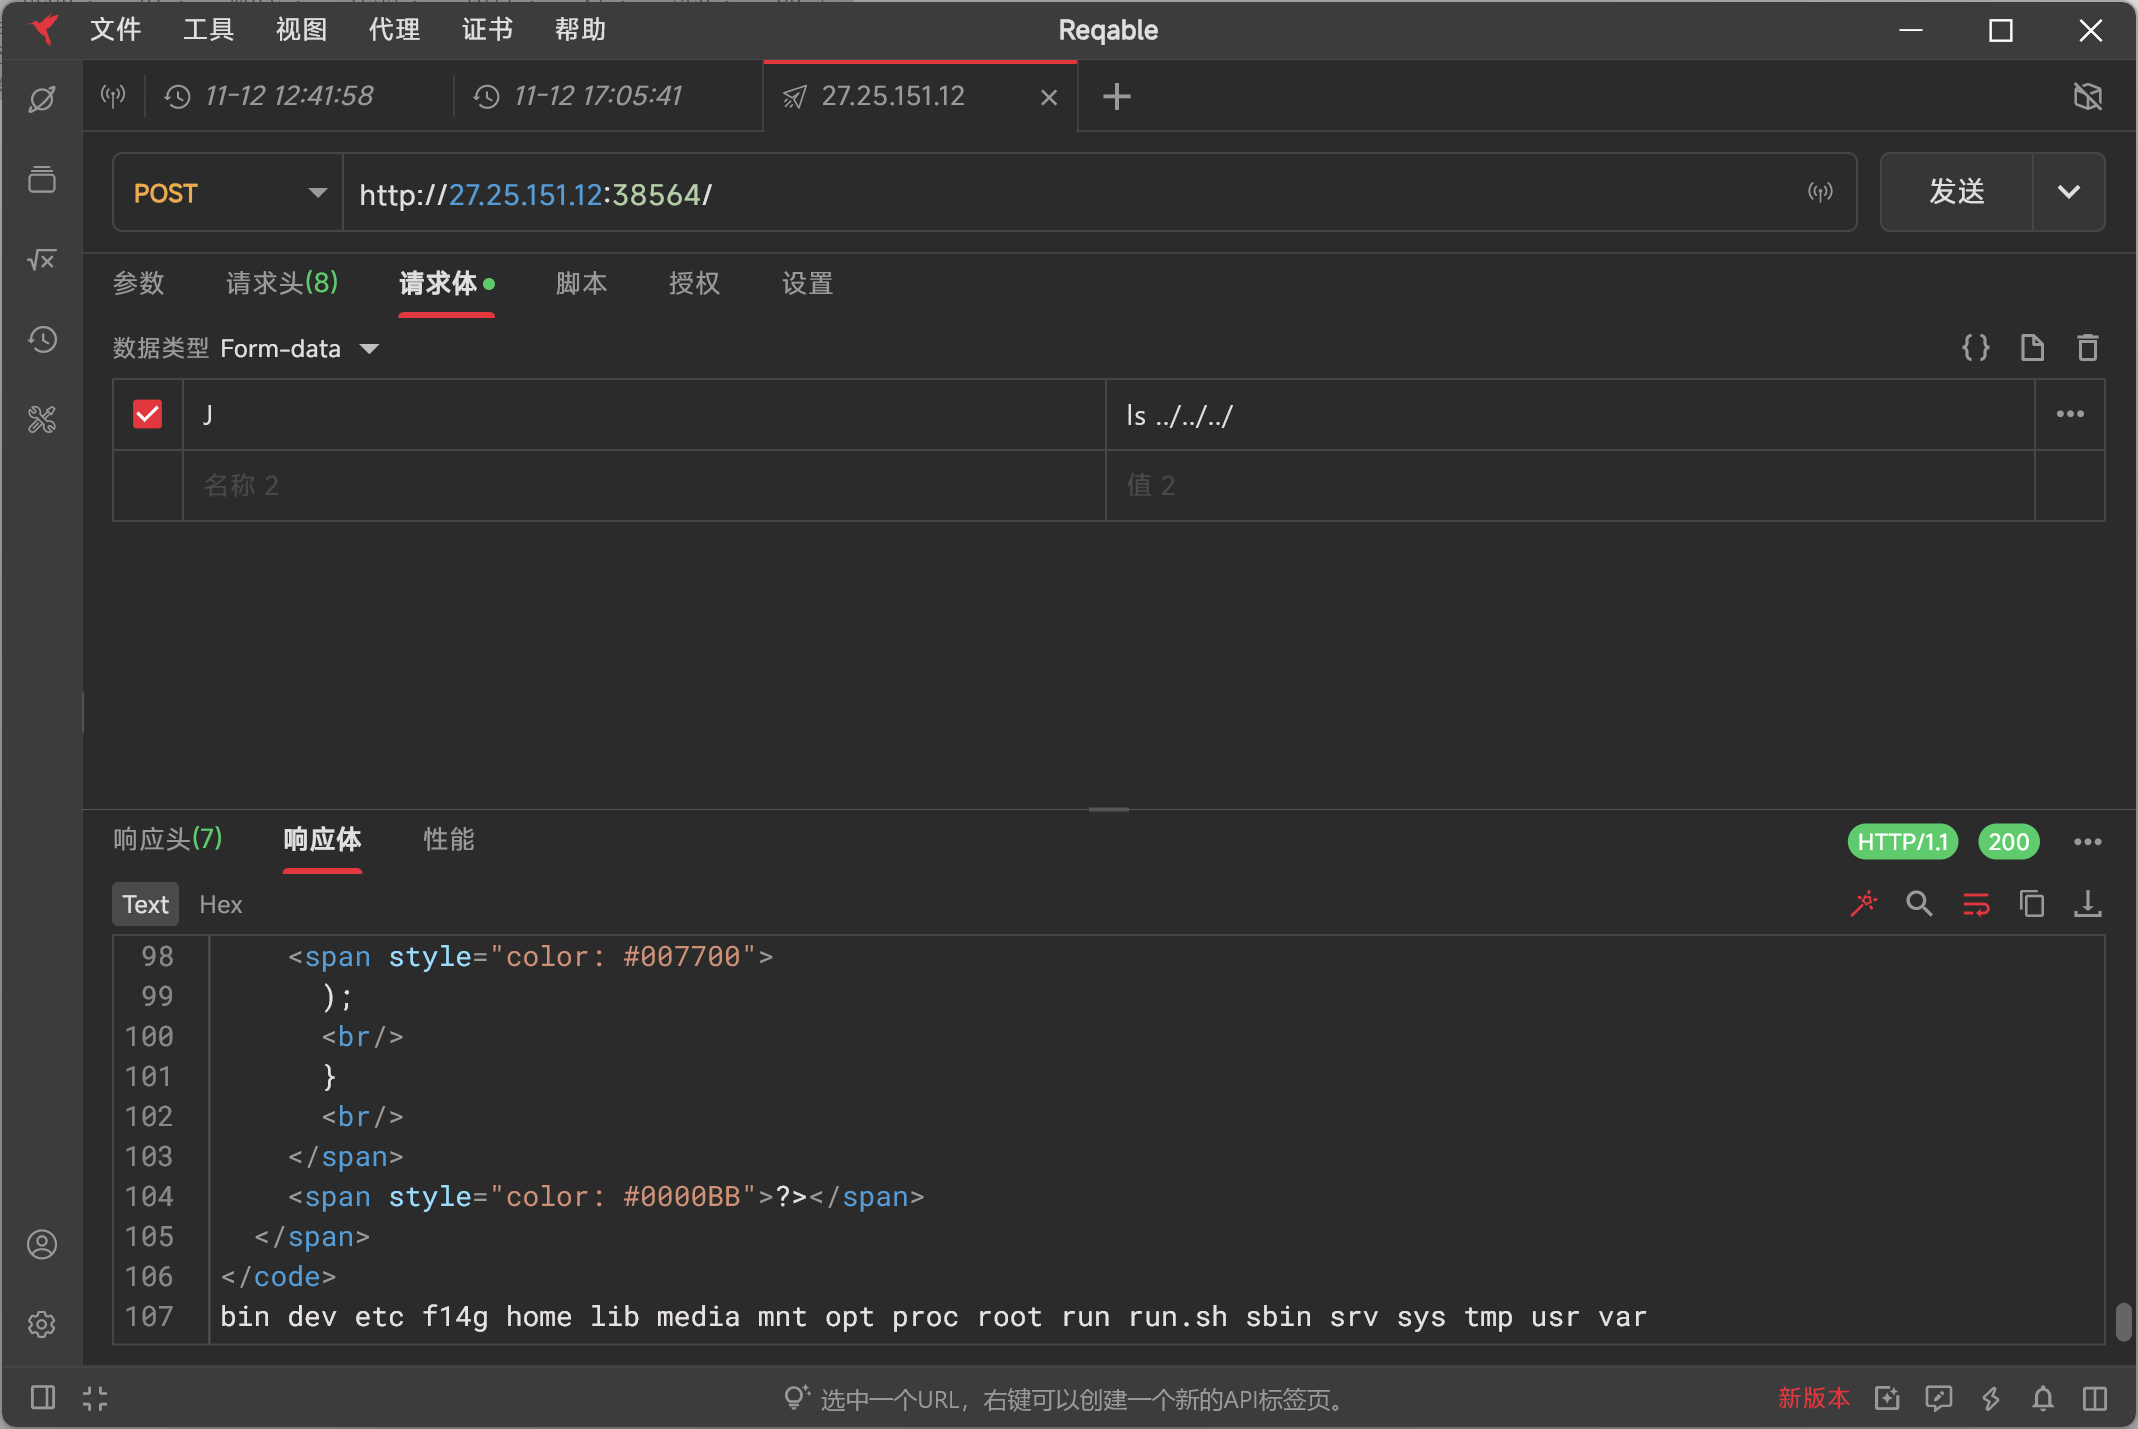Open the history sidebar icon
The width and height of the screenshot is (2138, 1429).
click(42, 340)
